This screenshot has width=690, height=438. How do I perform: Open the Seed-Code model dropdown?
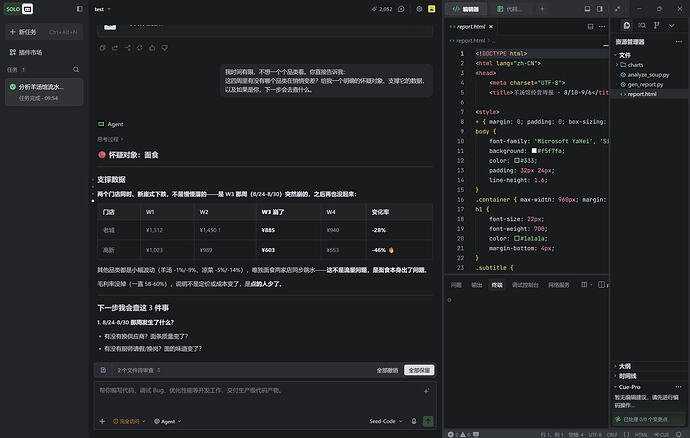pos(385,421)
